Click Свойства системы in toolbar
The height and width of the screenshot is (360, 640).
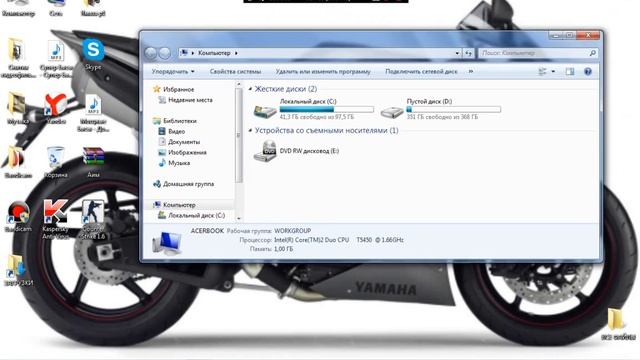(235, 71)
